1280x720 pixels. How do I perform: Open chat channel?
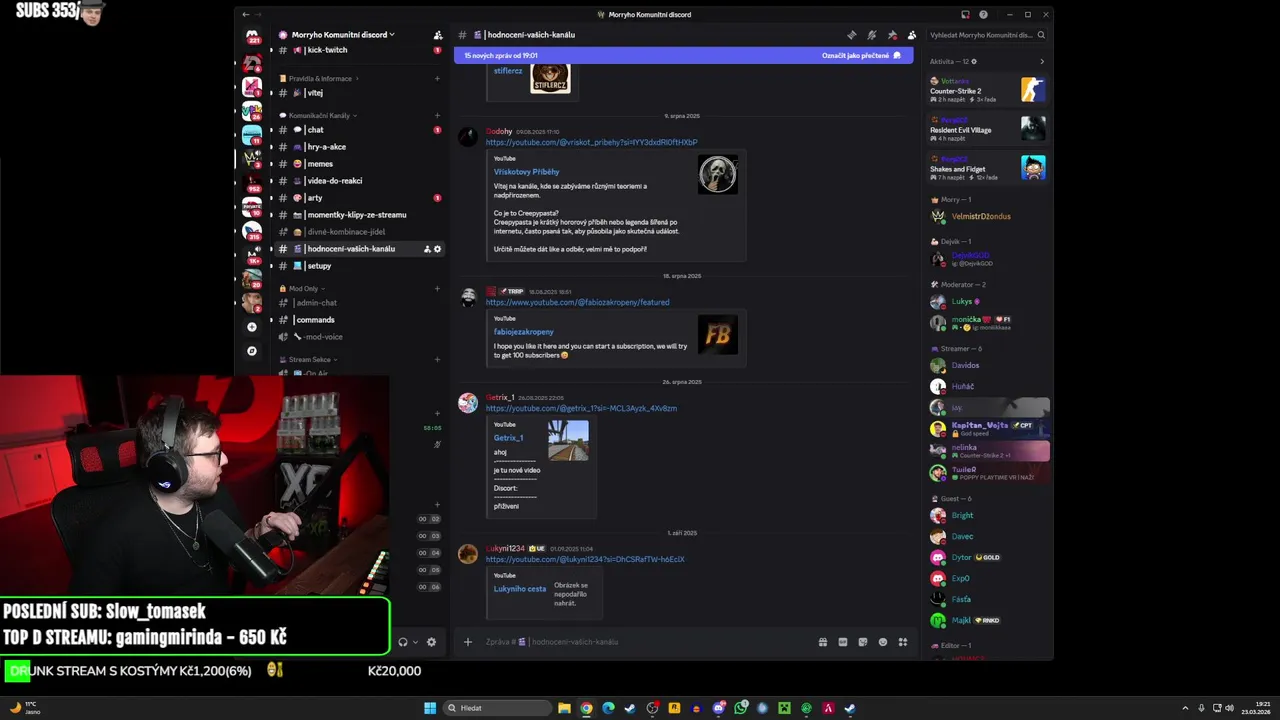pyautogui.click(x=358, y=130)
